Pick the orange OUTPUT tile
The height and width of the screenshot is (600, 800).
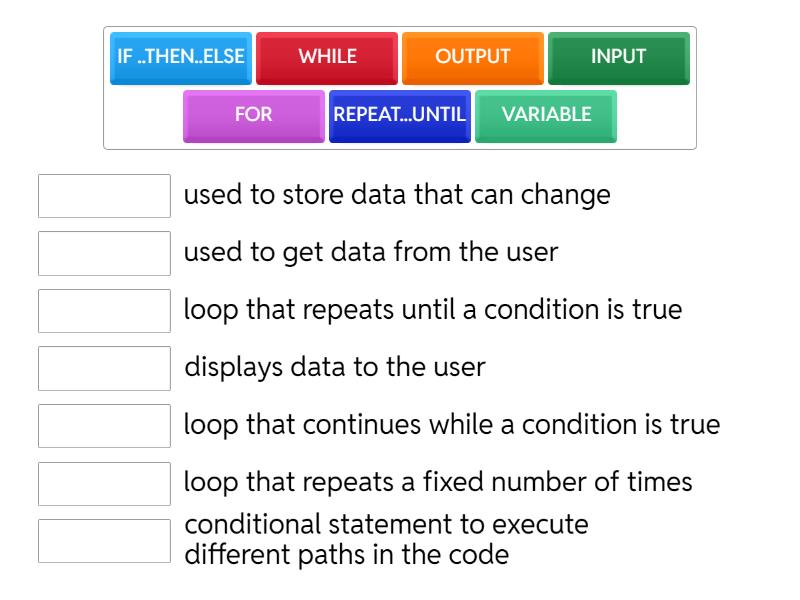coord(473,57)
